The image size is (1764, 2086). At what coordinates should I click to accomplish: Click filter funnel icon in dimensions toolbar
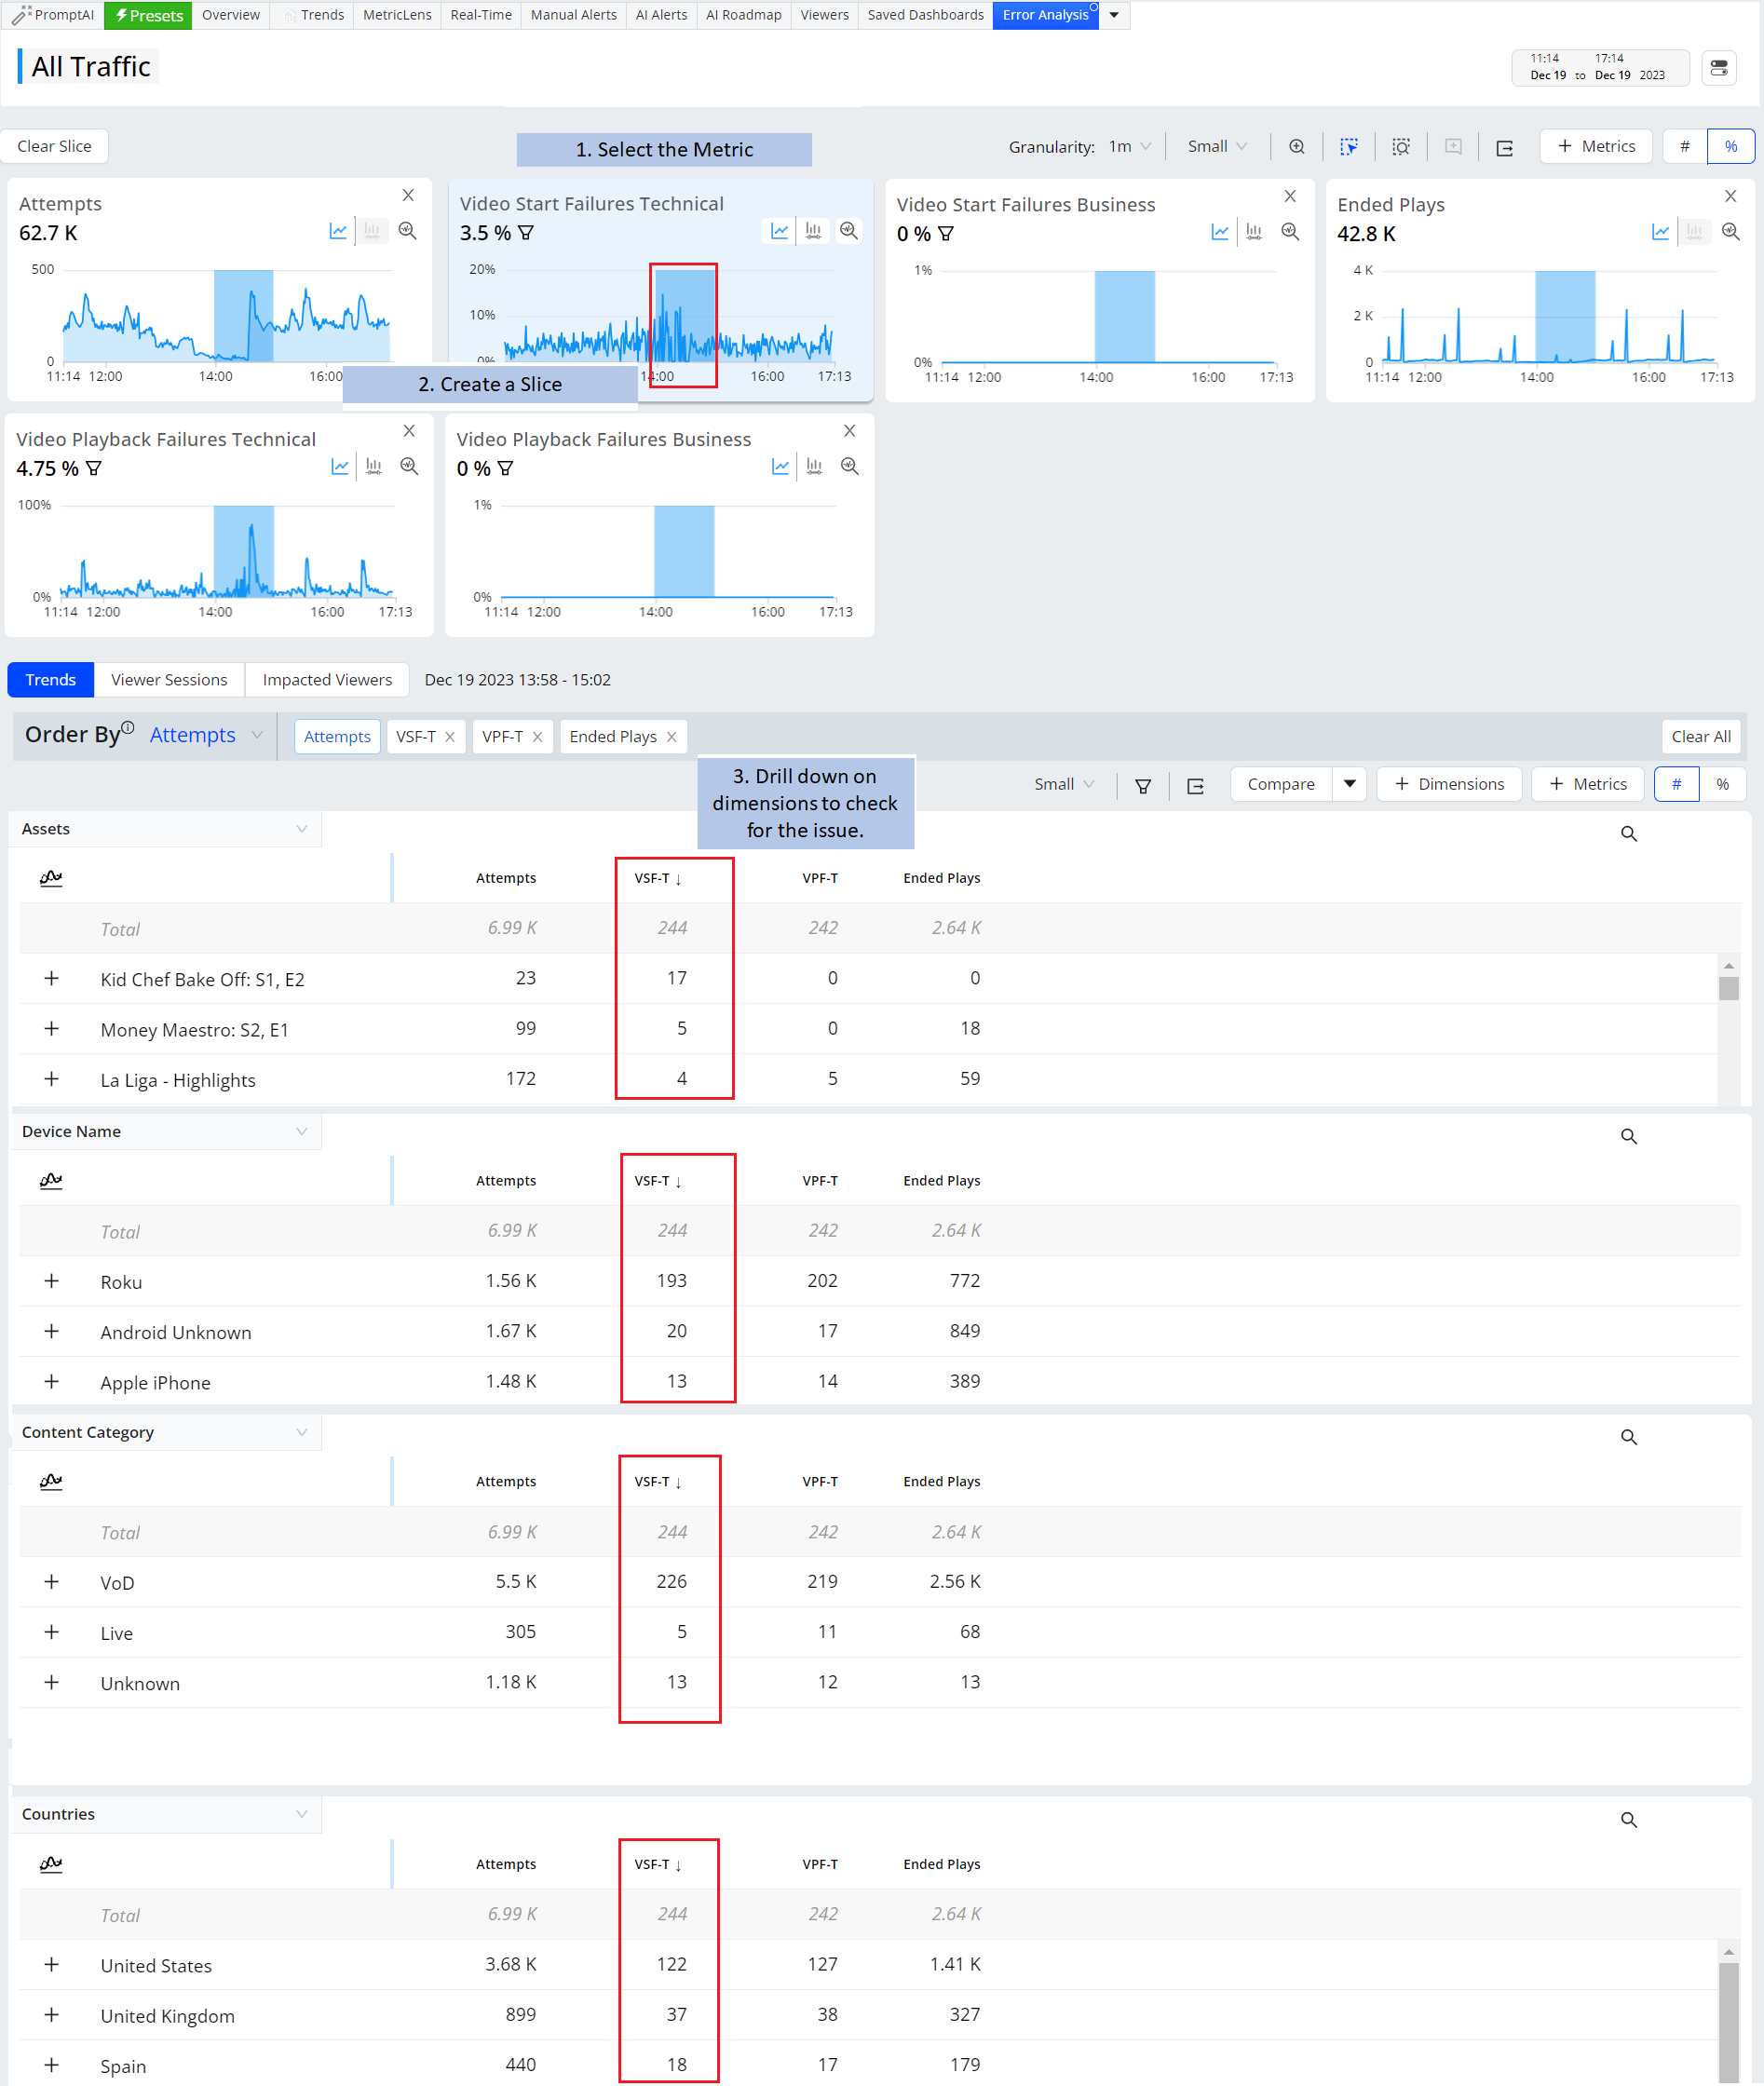coord(1142,786)
